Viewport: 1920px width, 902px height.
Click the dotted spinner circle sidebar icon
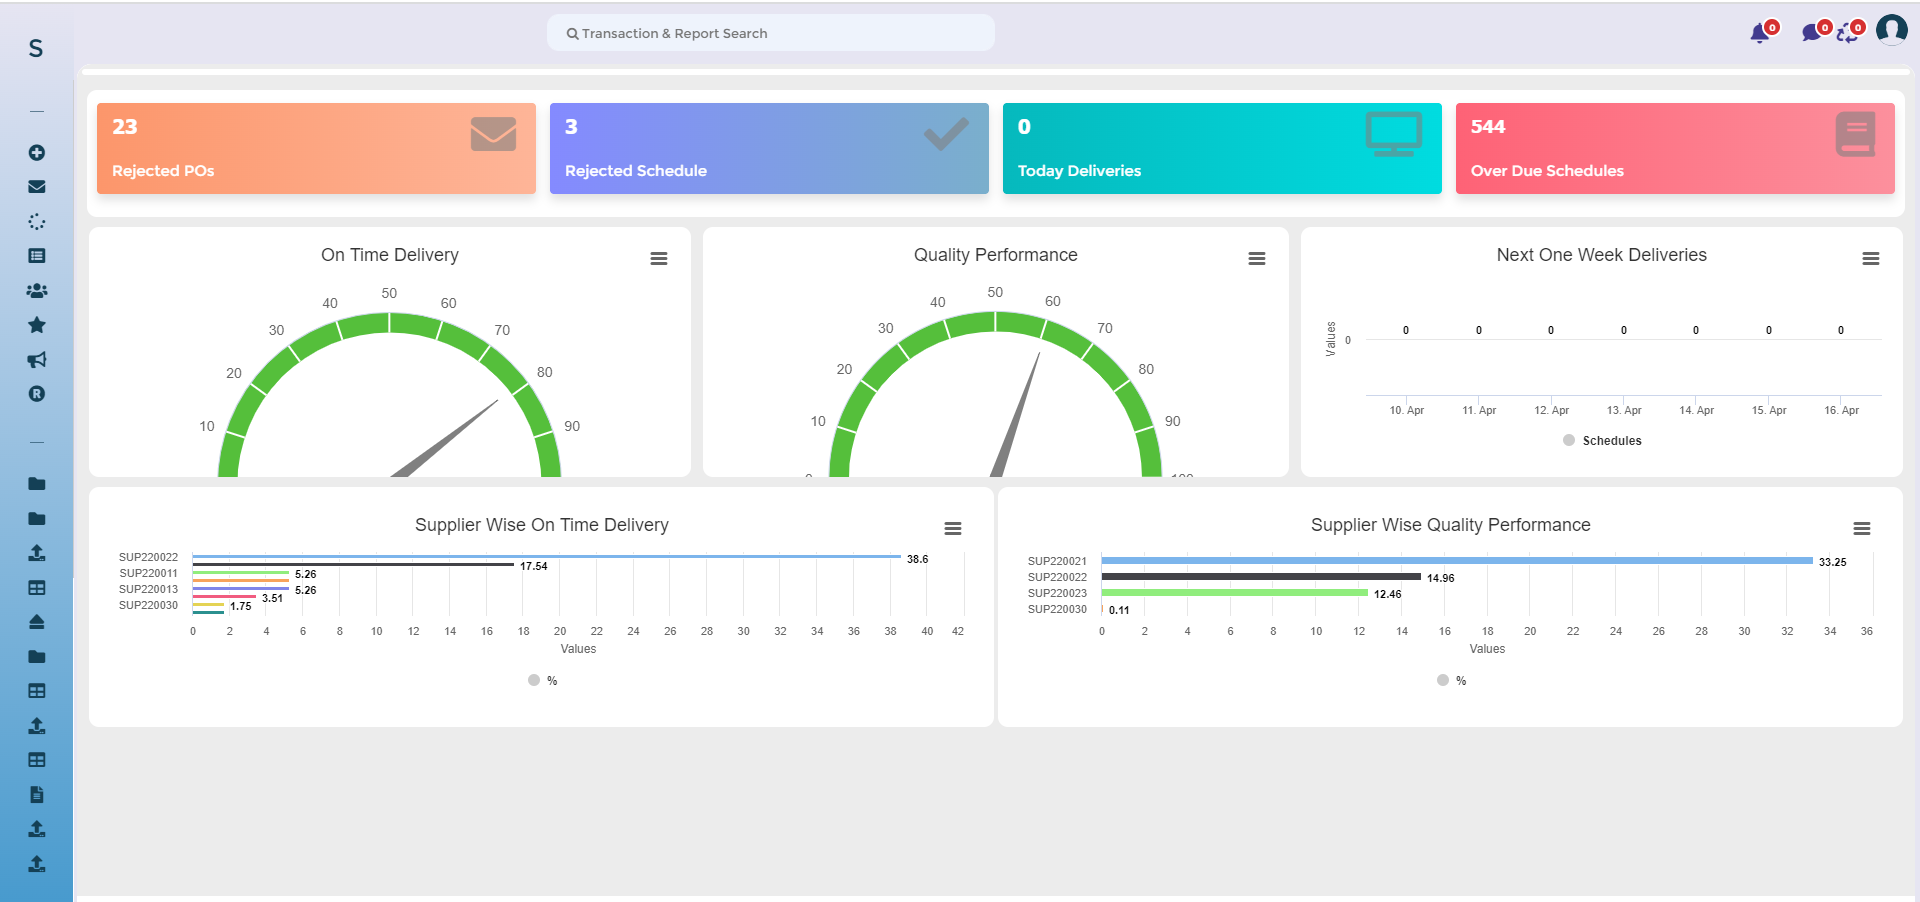[x=37, y=222]
